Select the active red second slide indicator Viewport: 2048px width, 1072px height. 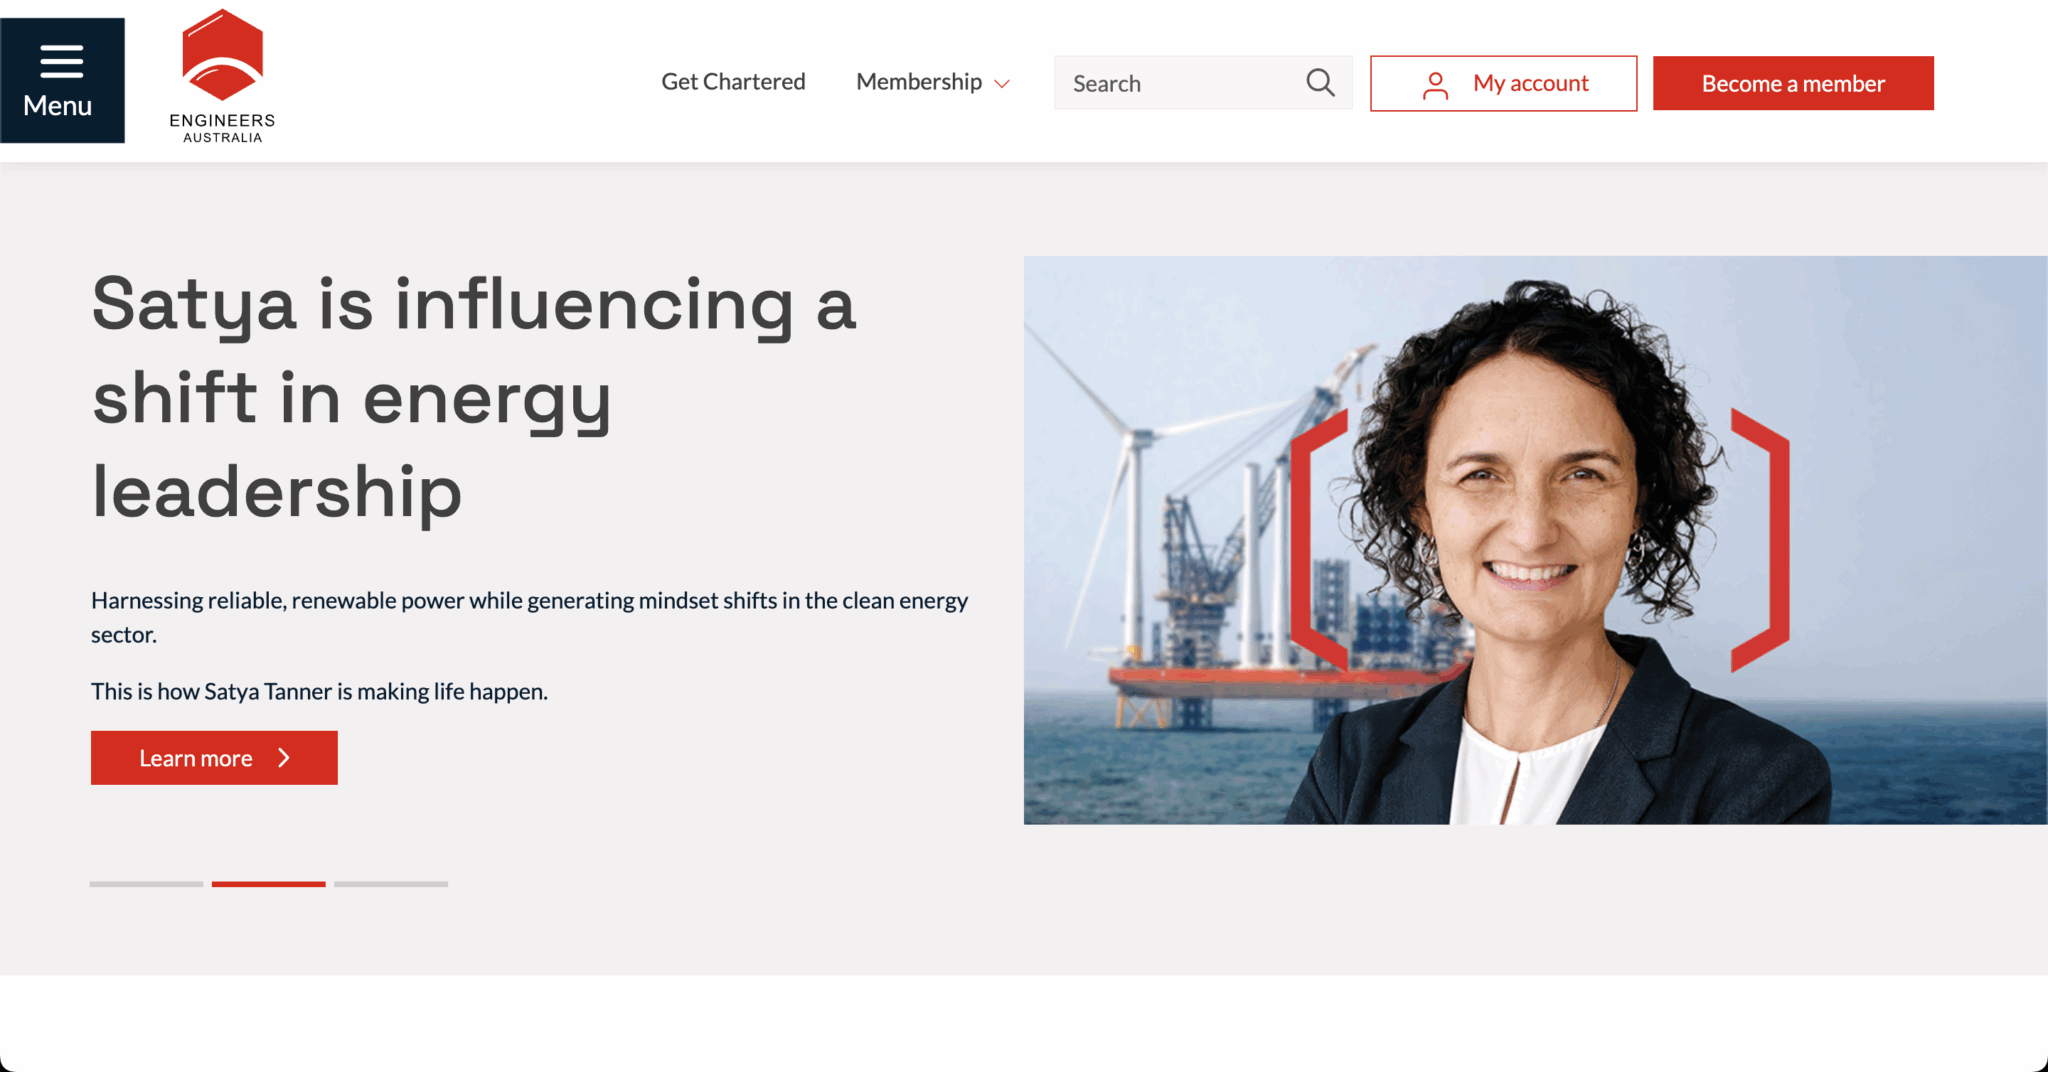(268, 884)
